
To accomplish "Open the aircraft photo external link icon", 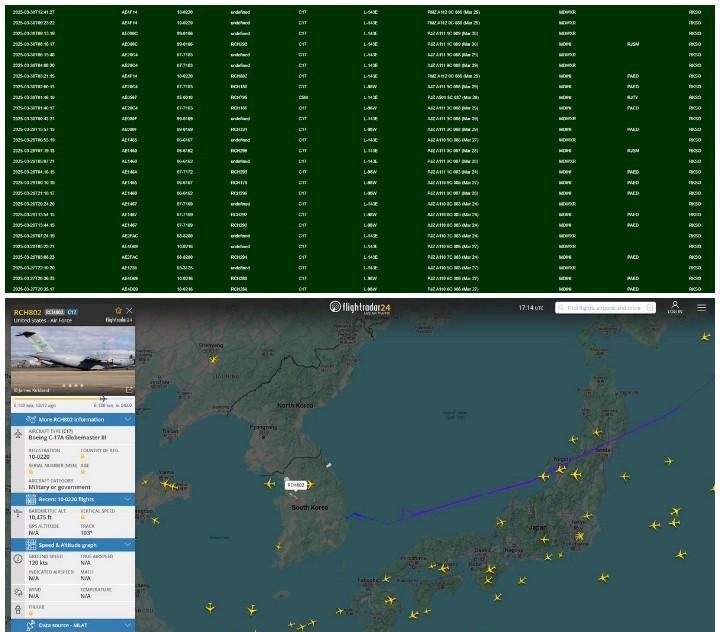I will click(x=129, y=389).
